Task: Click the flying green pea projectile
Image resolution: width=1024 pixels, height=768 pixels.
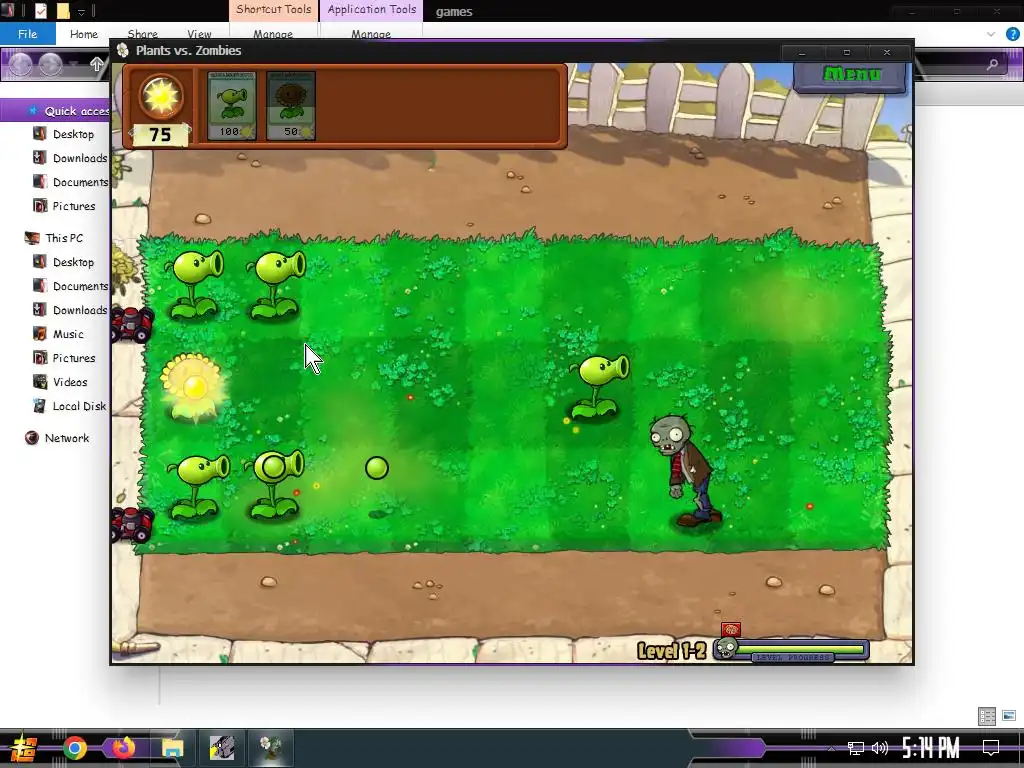Action: [x=377, y=468]
